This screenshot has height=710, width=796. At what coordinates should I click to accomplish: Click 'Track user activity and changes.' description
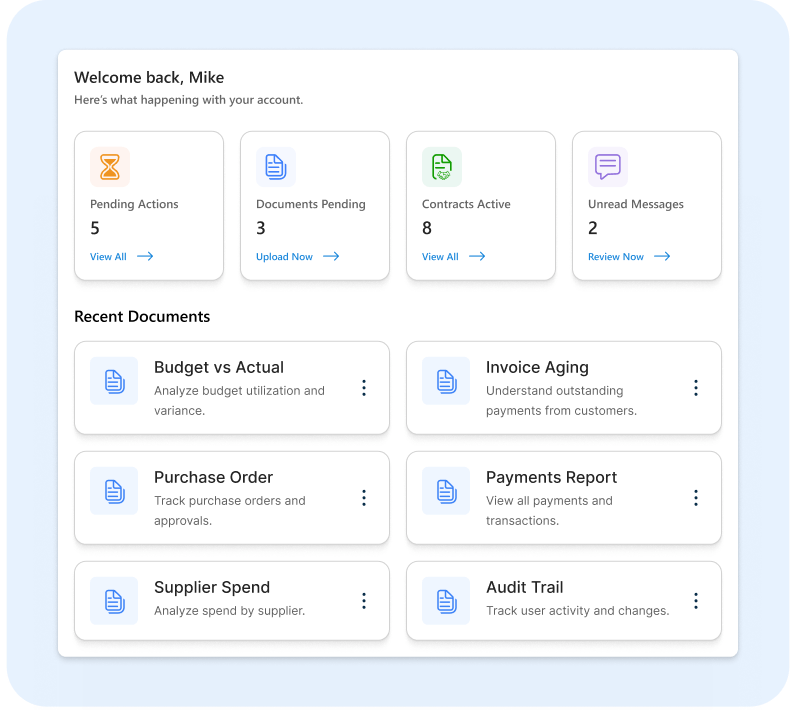(578, 611)
